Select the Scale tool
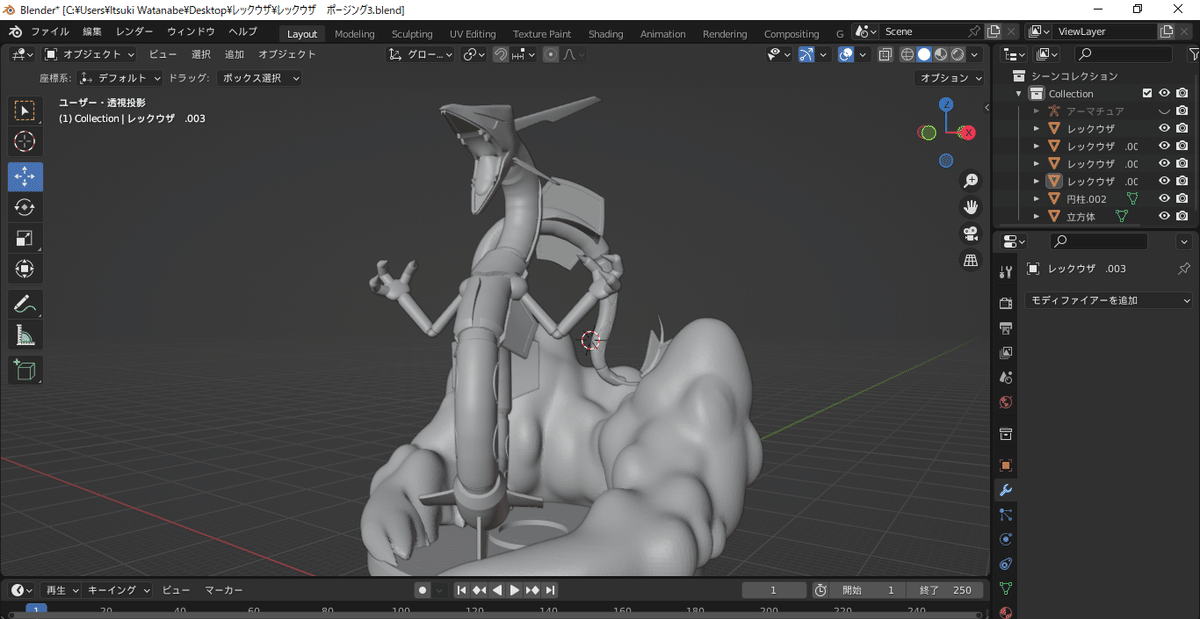The height and width of the screenshot is (619, 1200). click(25, 238)
